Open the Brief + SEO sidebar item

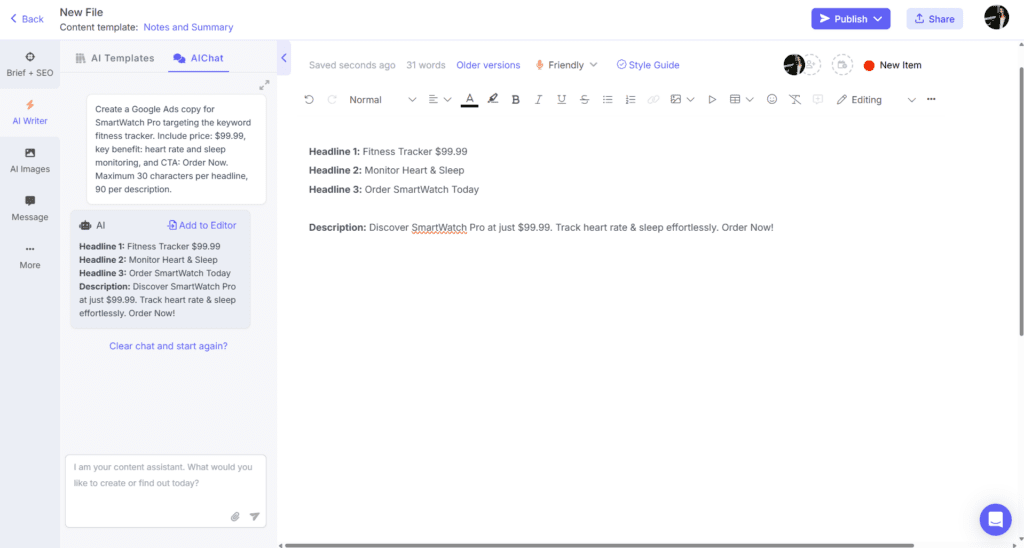[30, 65]
